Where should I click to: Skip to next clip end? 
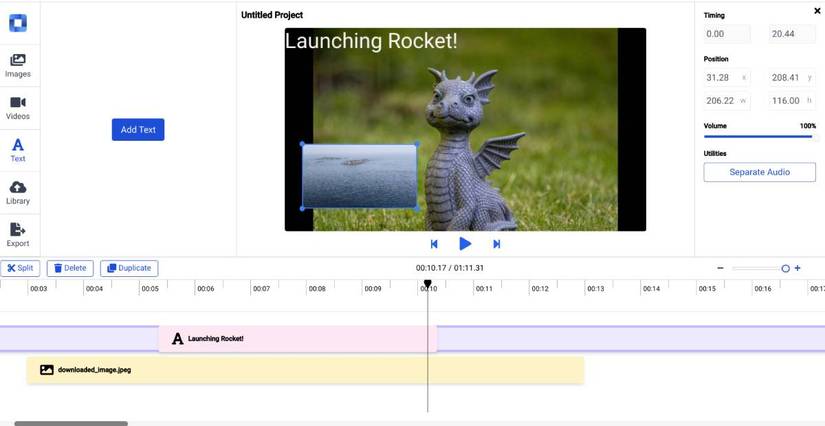pyautogui.click(x=496, y=244)
